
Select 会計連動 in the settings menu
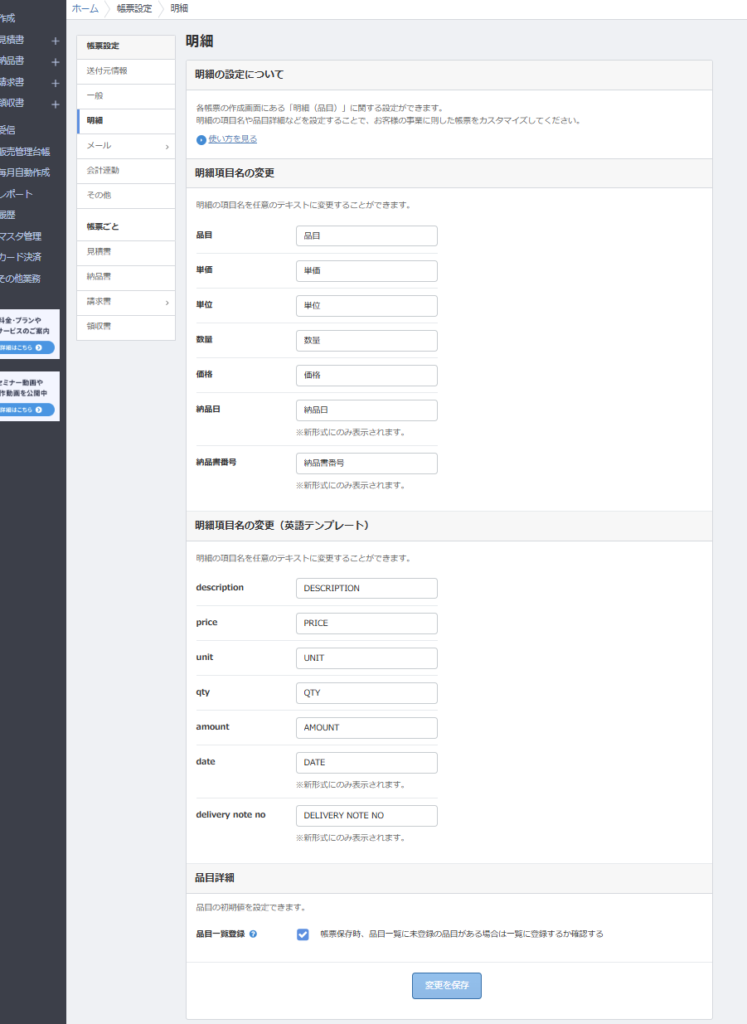click(103, 171)
